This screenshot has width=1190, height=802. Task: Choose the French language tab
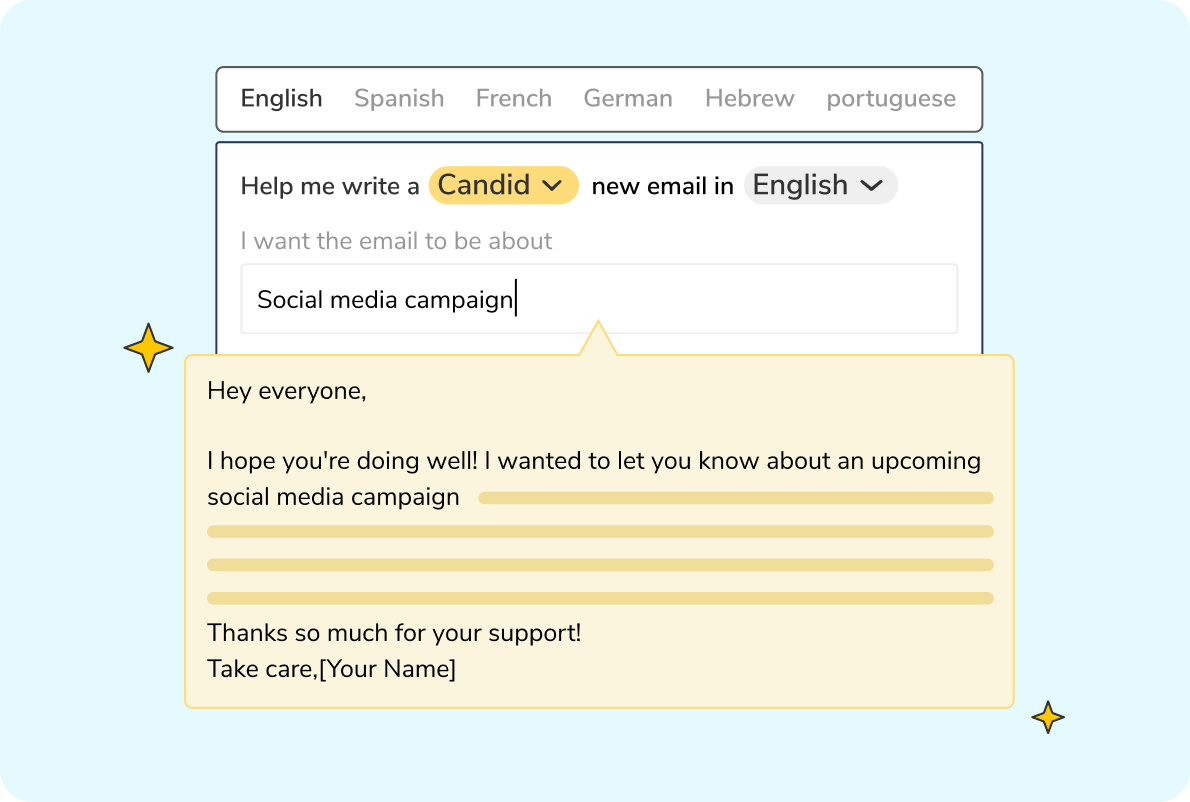click(x=513, y=99)
